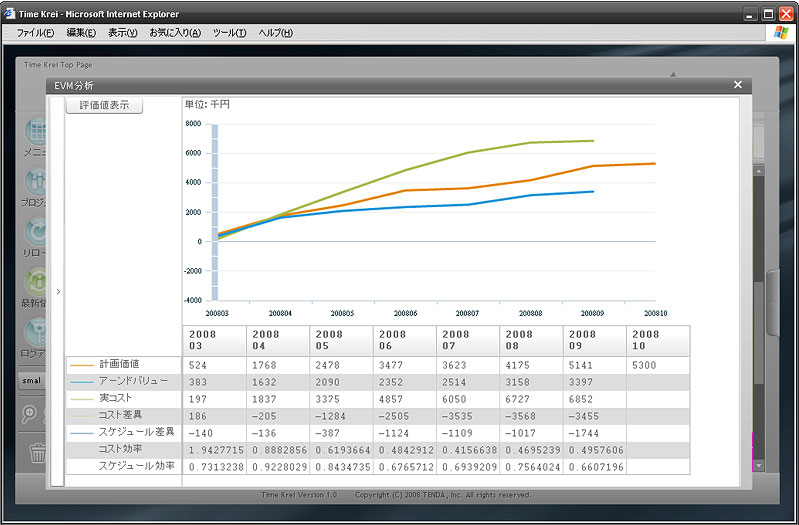The image size is (799, 525).
Task: Open the ファイル(F) menu
Action: (x=35, y=33)
